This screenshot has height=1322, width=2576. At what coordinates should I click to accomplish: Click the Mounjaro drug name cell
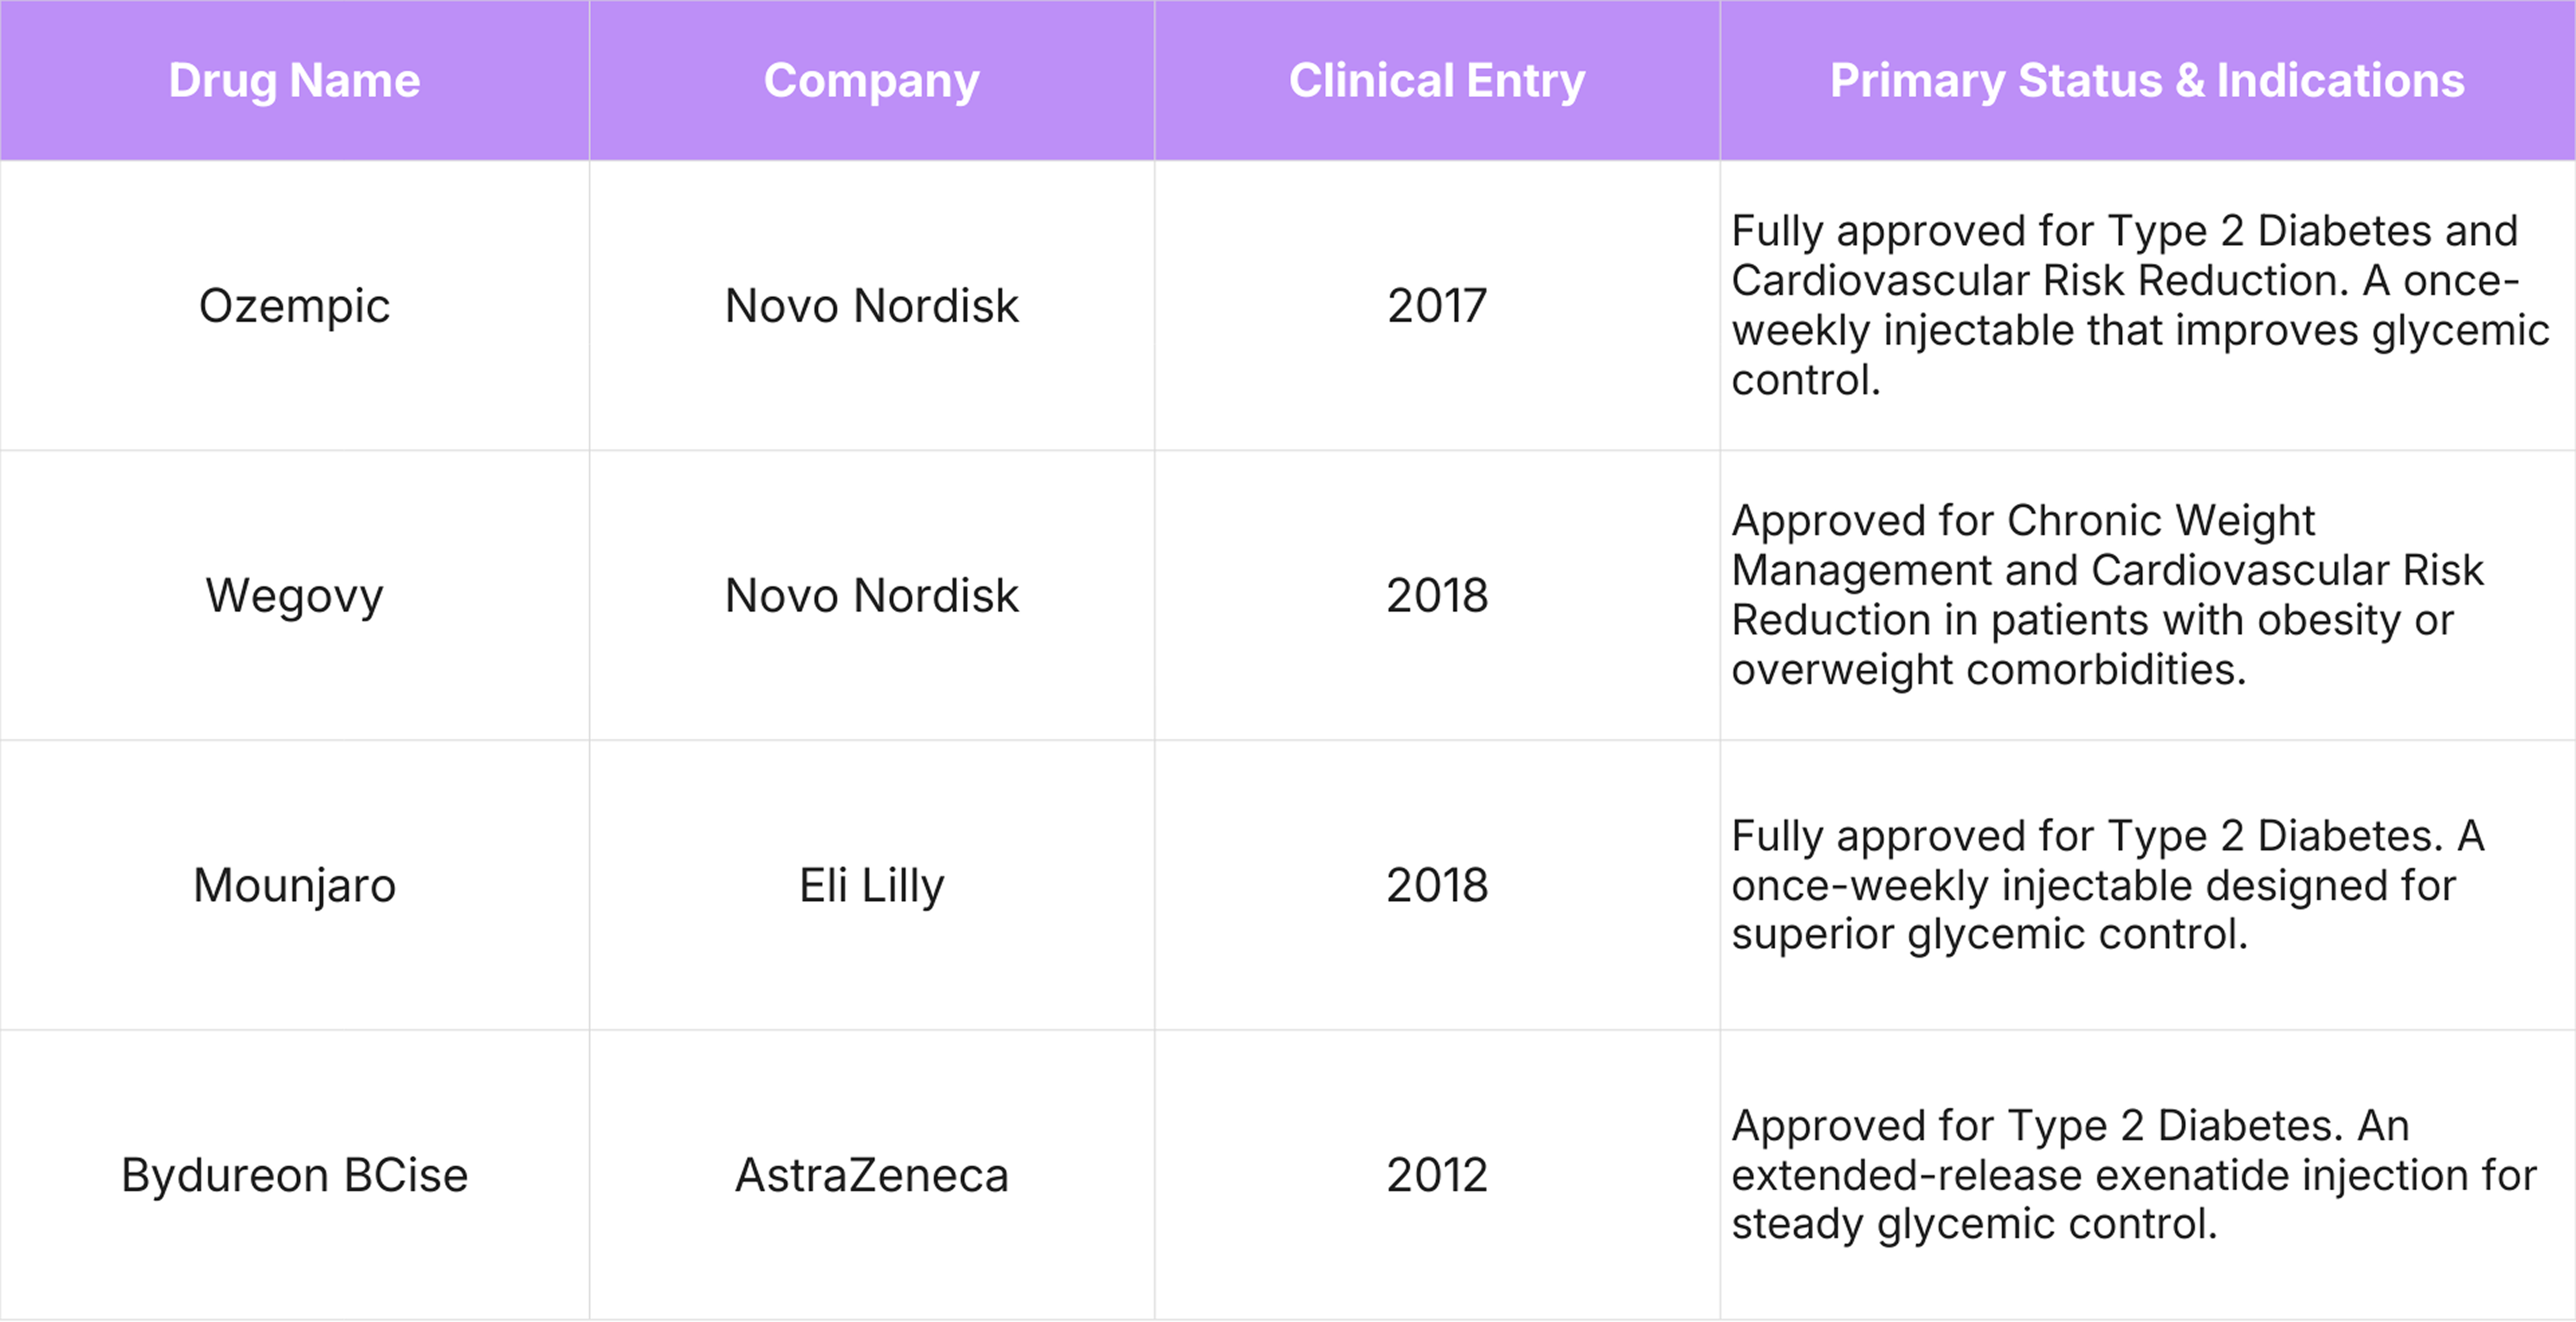[294, 885]
